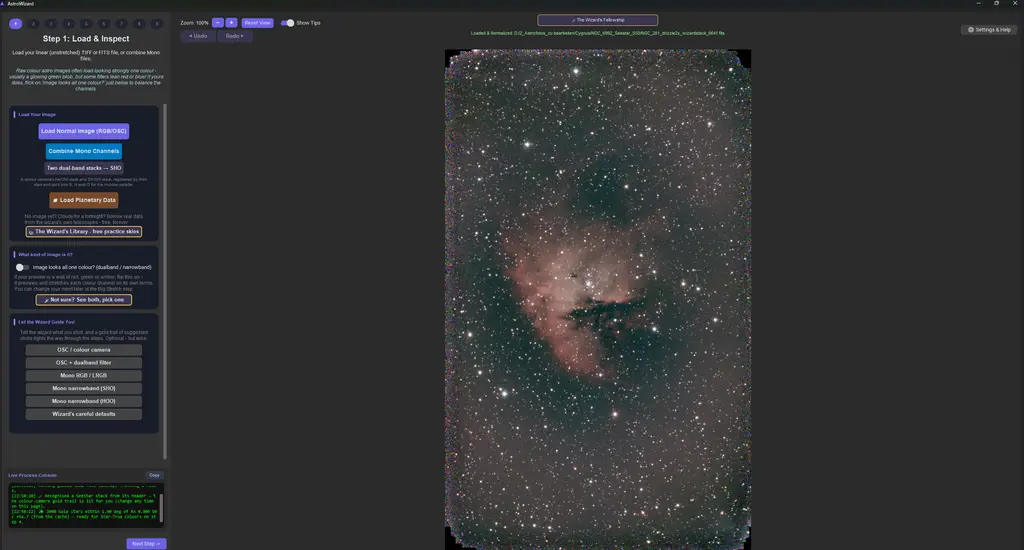Select Mono narrowband (SHO) guide
This screenshot has width=1024, height=550.
click(x=84, y=389)
